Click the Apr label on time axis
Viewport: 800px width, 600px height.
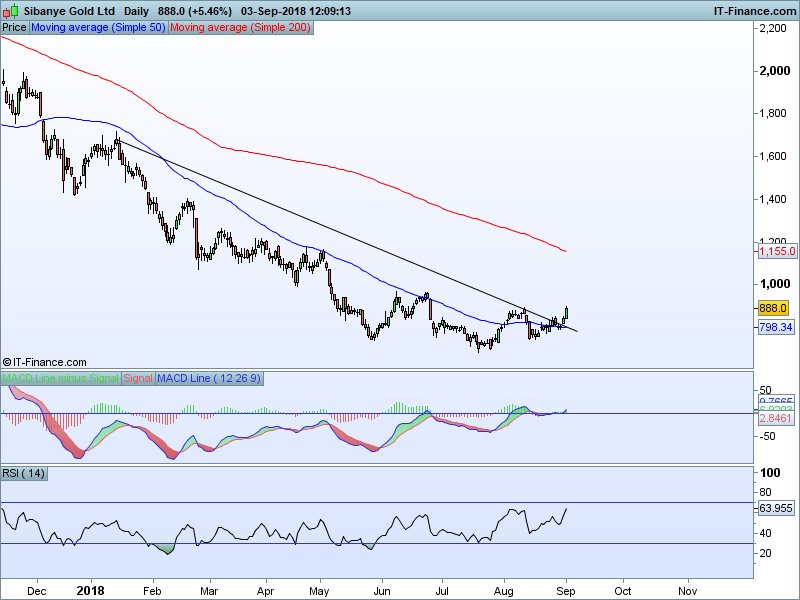coord(265,591)
